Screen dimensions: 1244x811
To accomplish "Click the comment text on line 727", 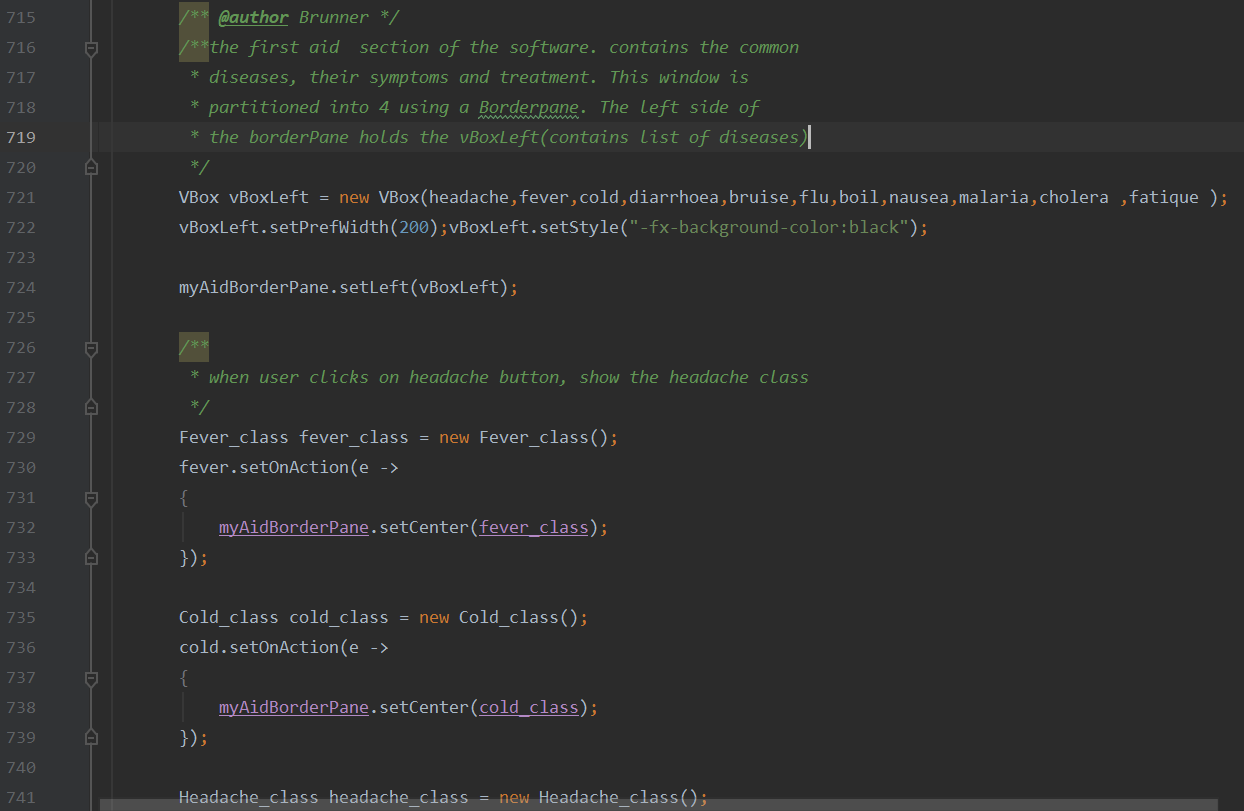I will click(x=508, y=377).
